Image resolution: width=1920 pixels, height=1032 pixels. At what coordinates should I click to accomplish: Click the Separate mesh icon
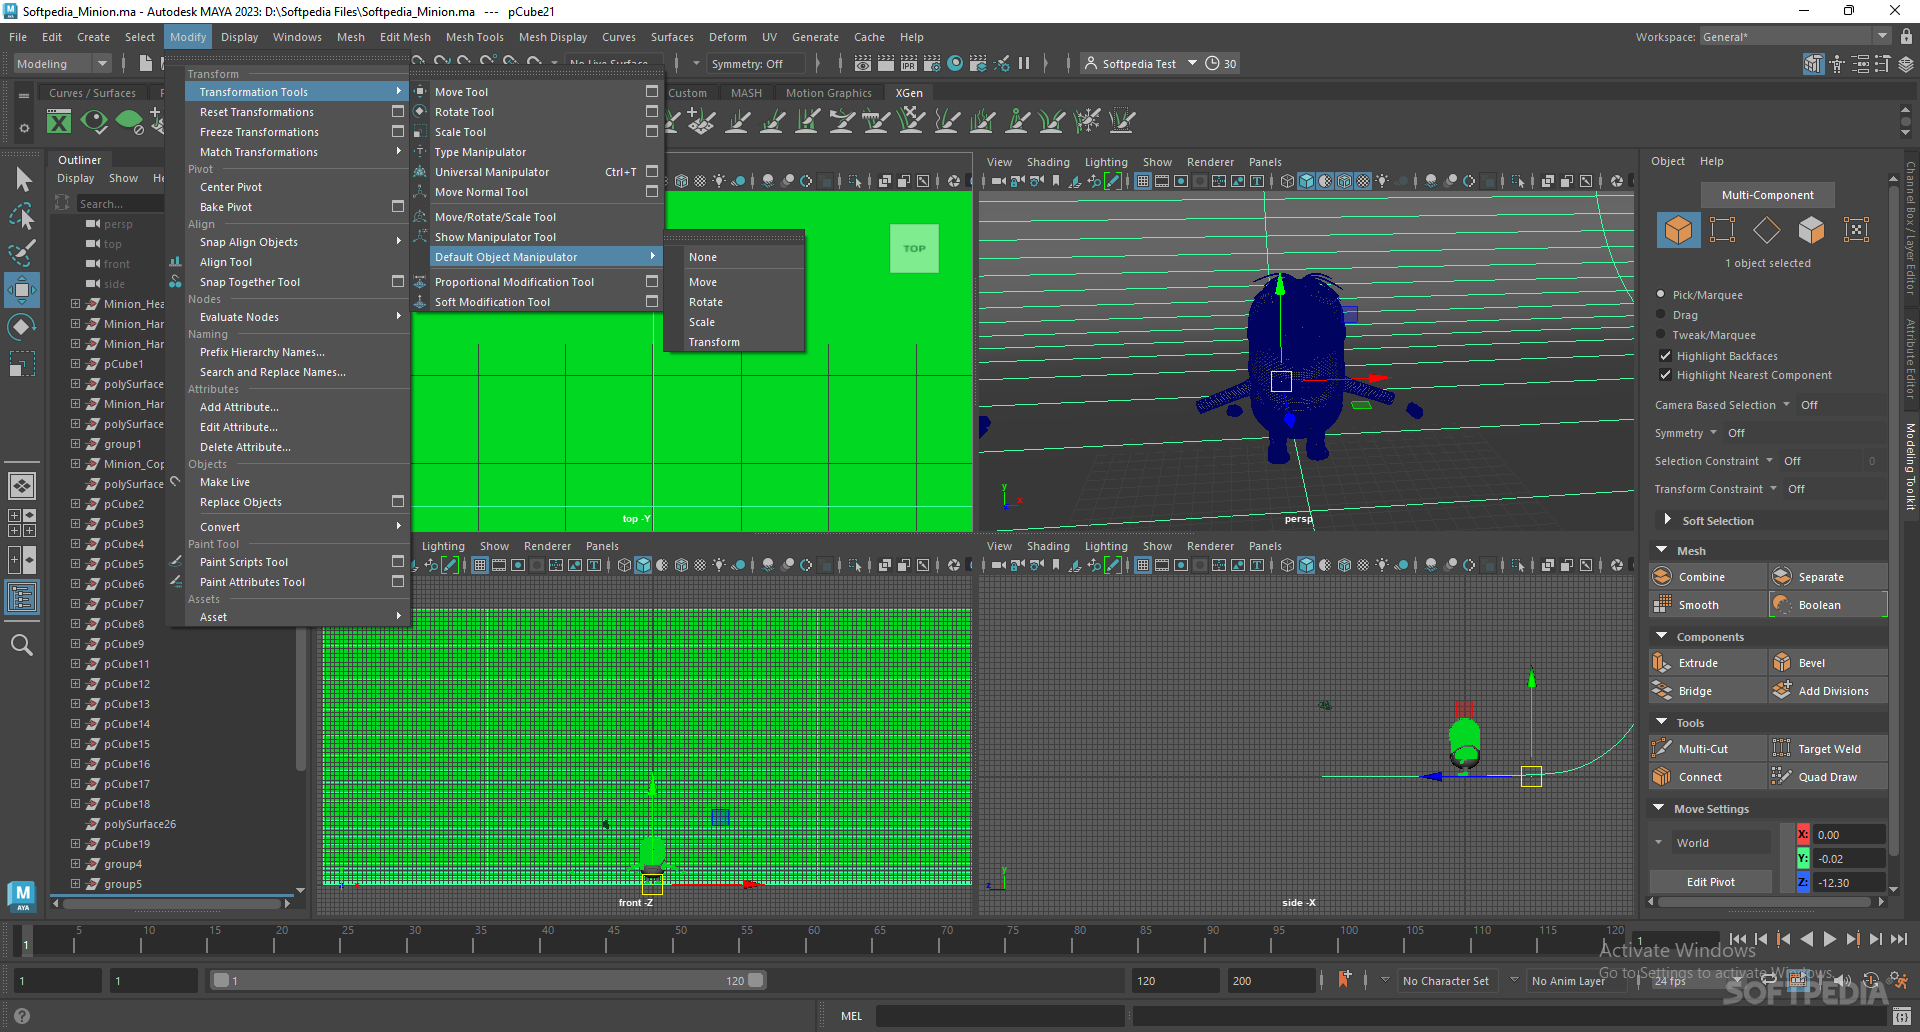coord(1782,577)
